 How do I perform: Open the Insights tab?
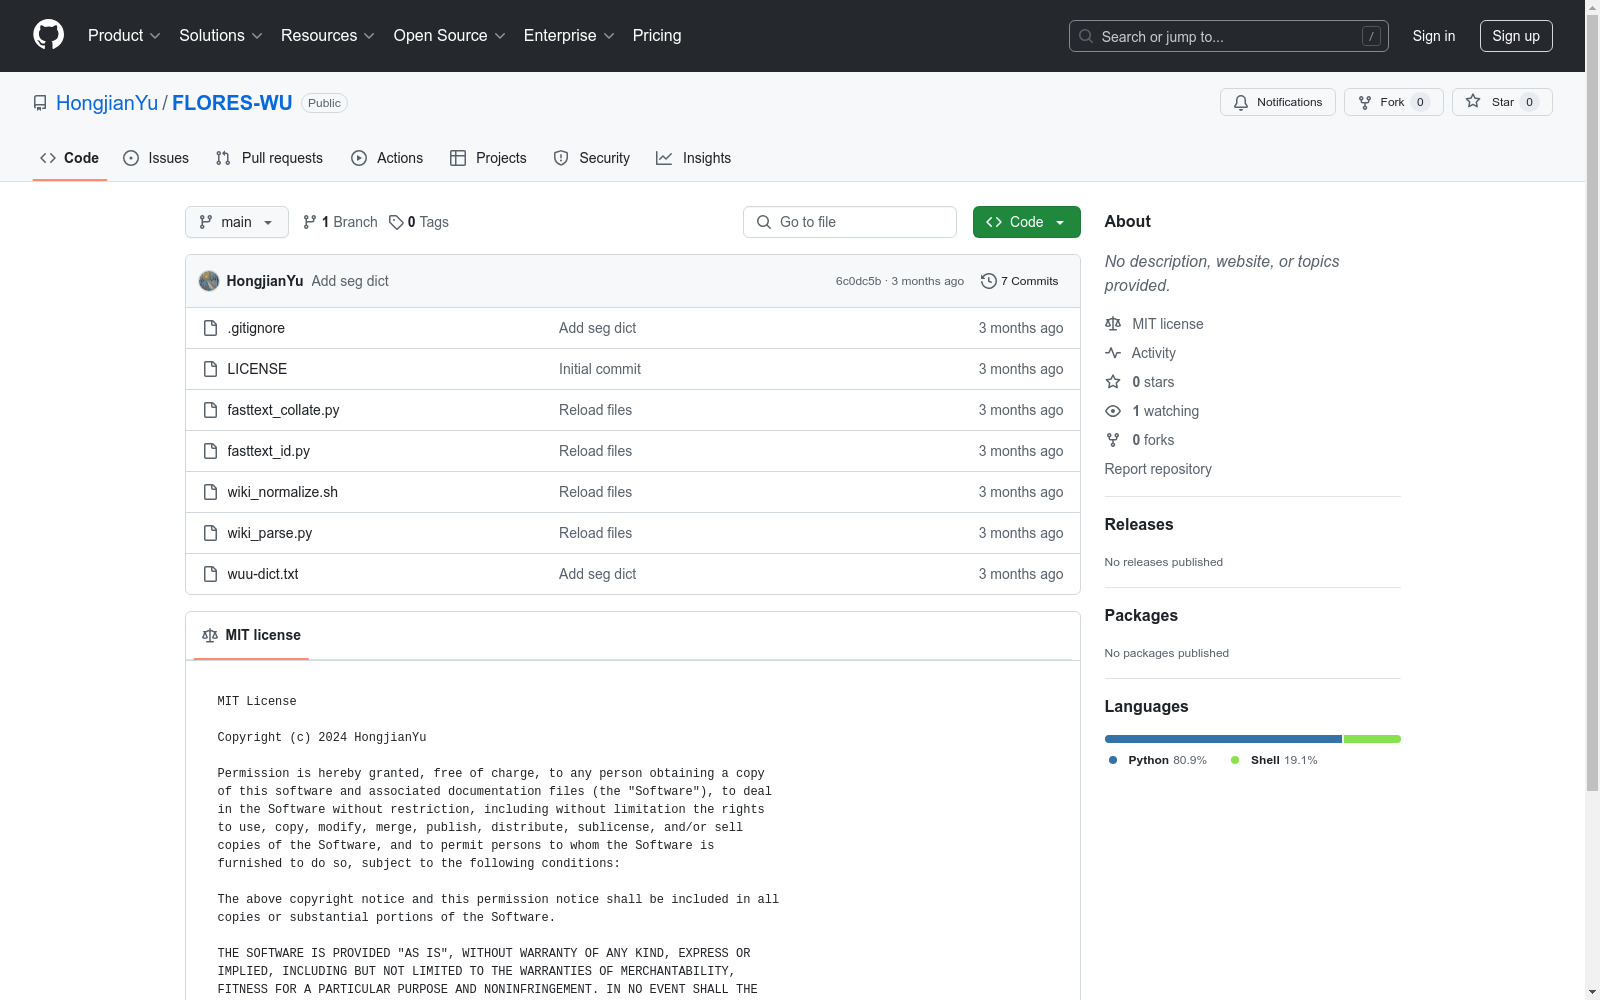[694, 158]
